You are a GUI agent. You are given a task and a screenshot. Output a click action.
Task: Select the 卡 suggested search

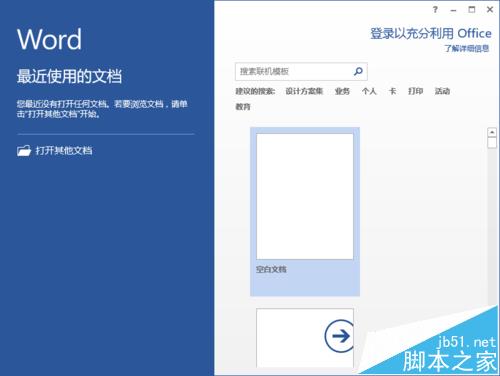(392, 91)
